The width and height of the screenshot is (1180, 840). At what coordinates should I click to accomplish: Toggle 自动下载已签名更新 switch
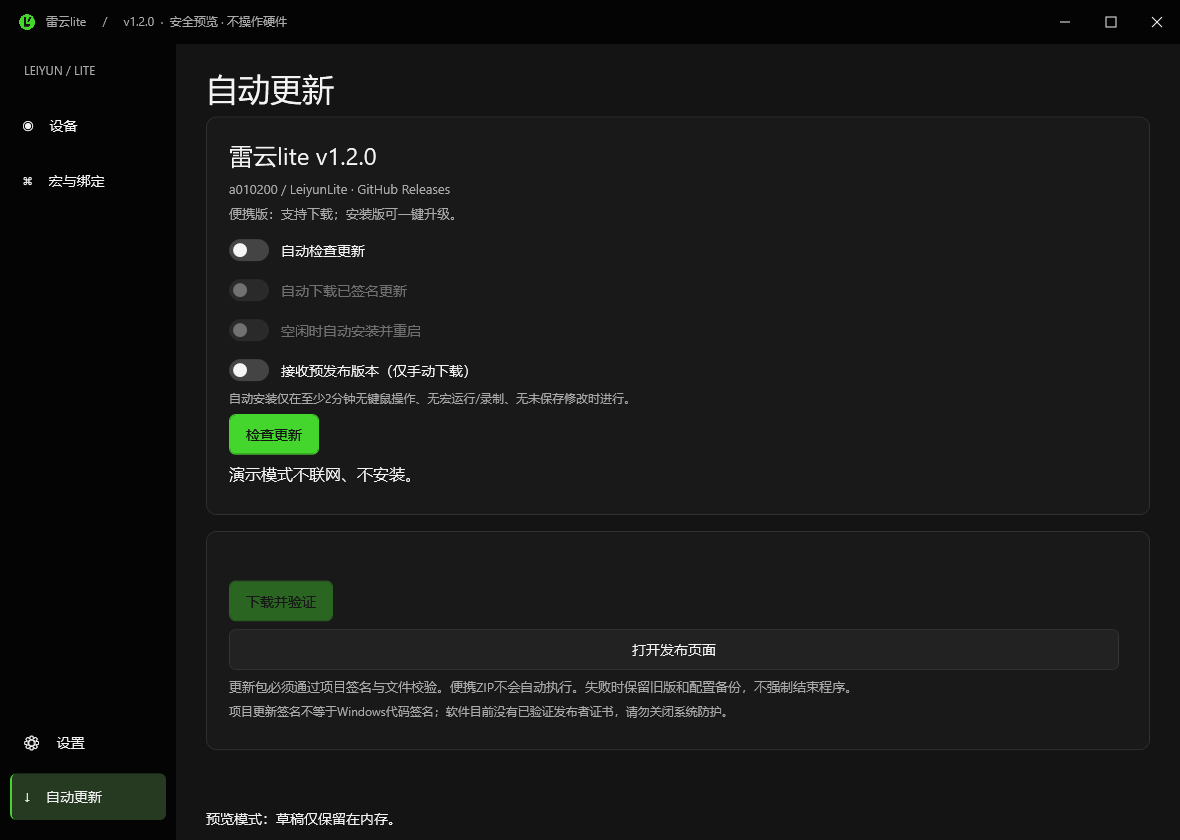(x=249, y=291)
